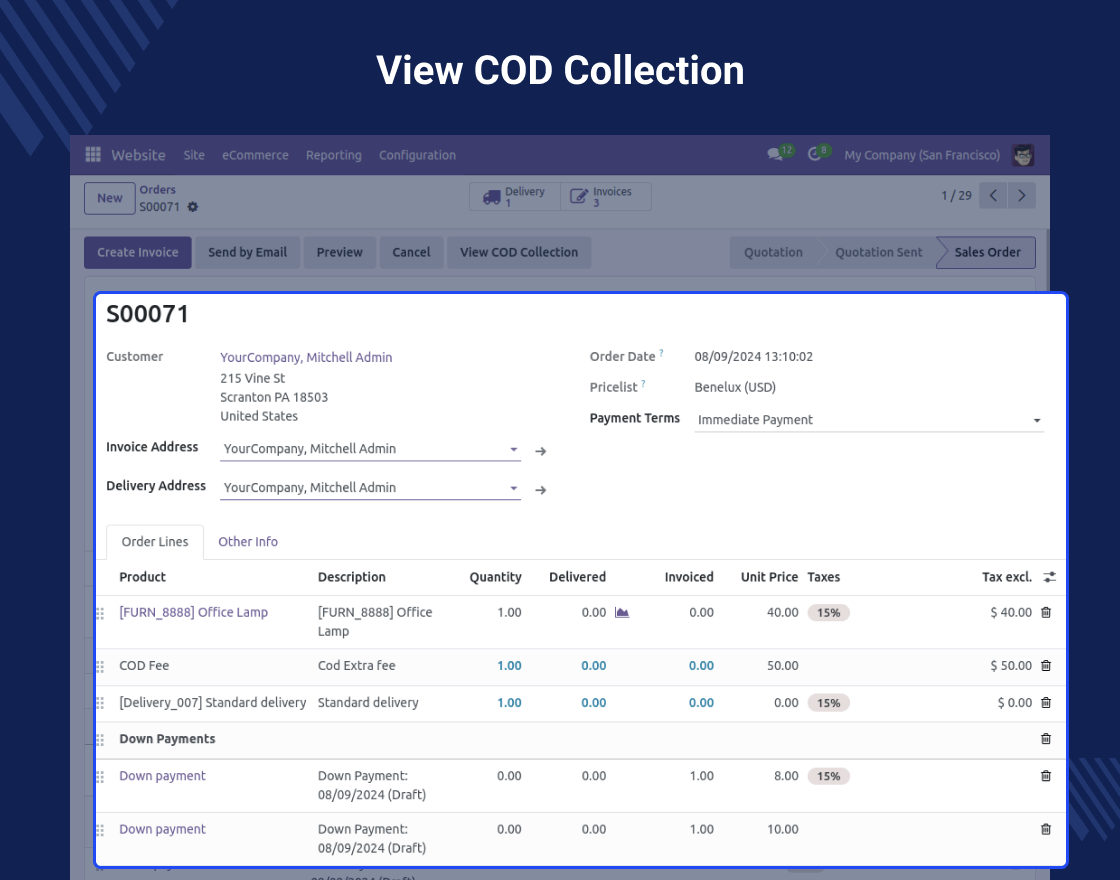Select Sales Order status stage

click(987, 252)
